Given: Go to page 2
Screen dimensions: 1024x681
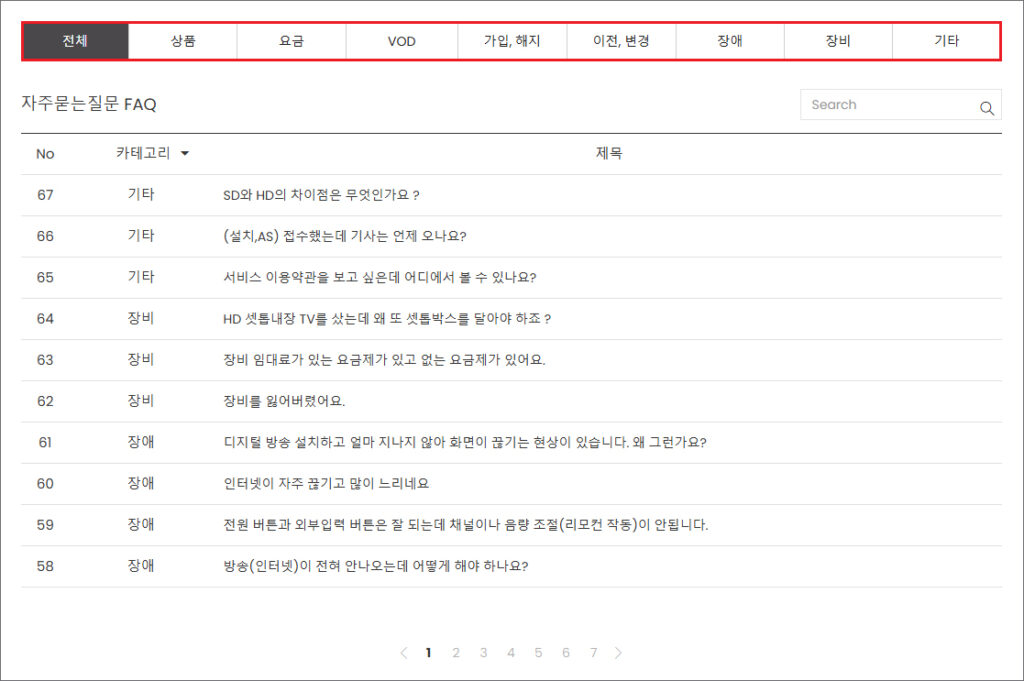Looking at the screenshot, I should pos(456,653).
